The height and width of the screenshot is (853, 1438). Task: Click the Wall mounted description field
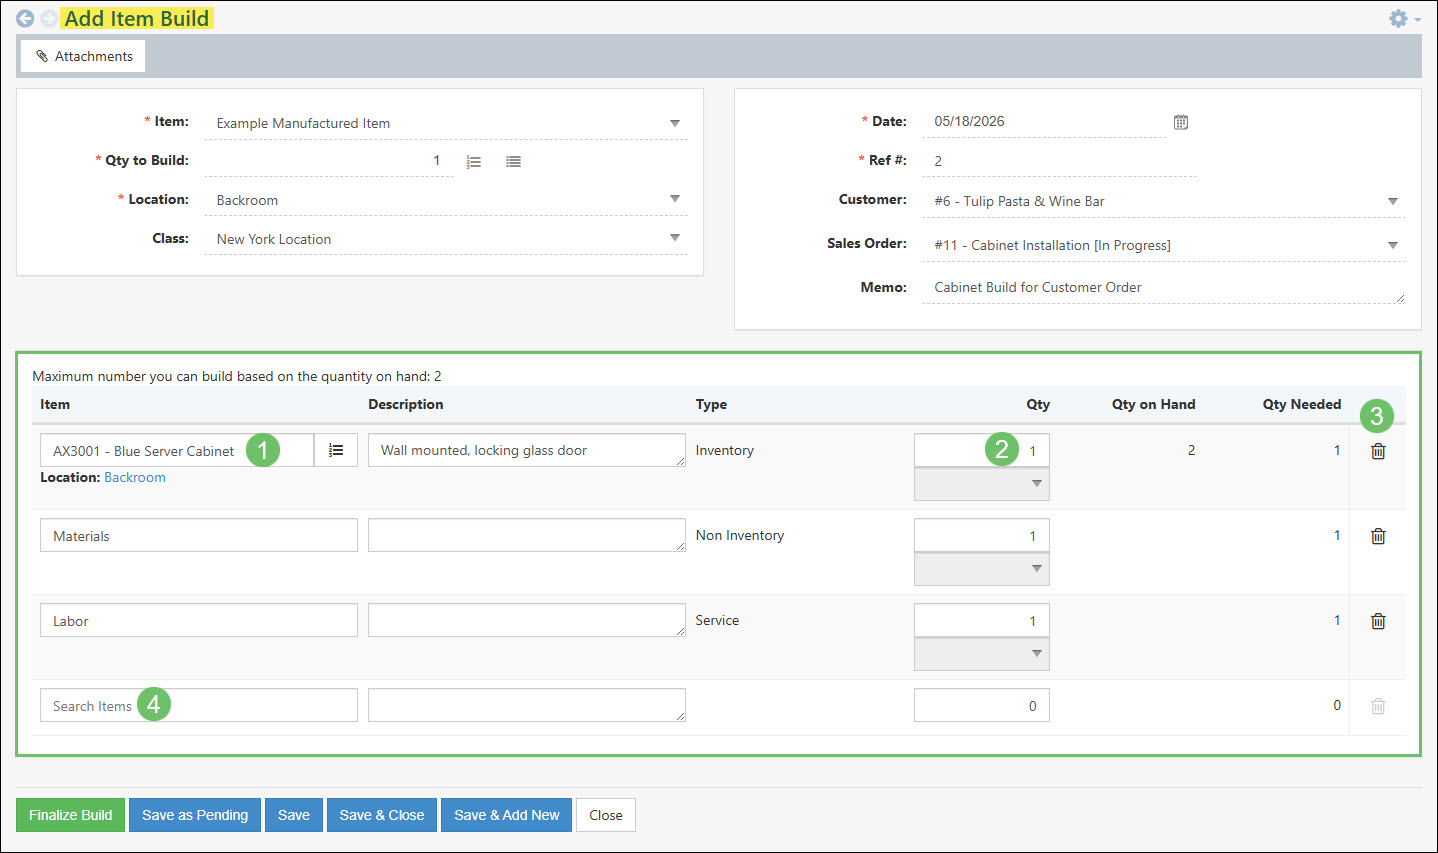(527, 450)
